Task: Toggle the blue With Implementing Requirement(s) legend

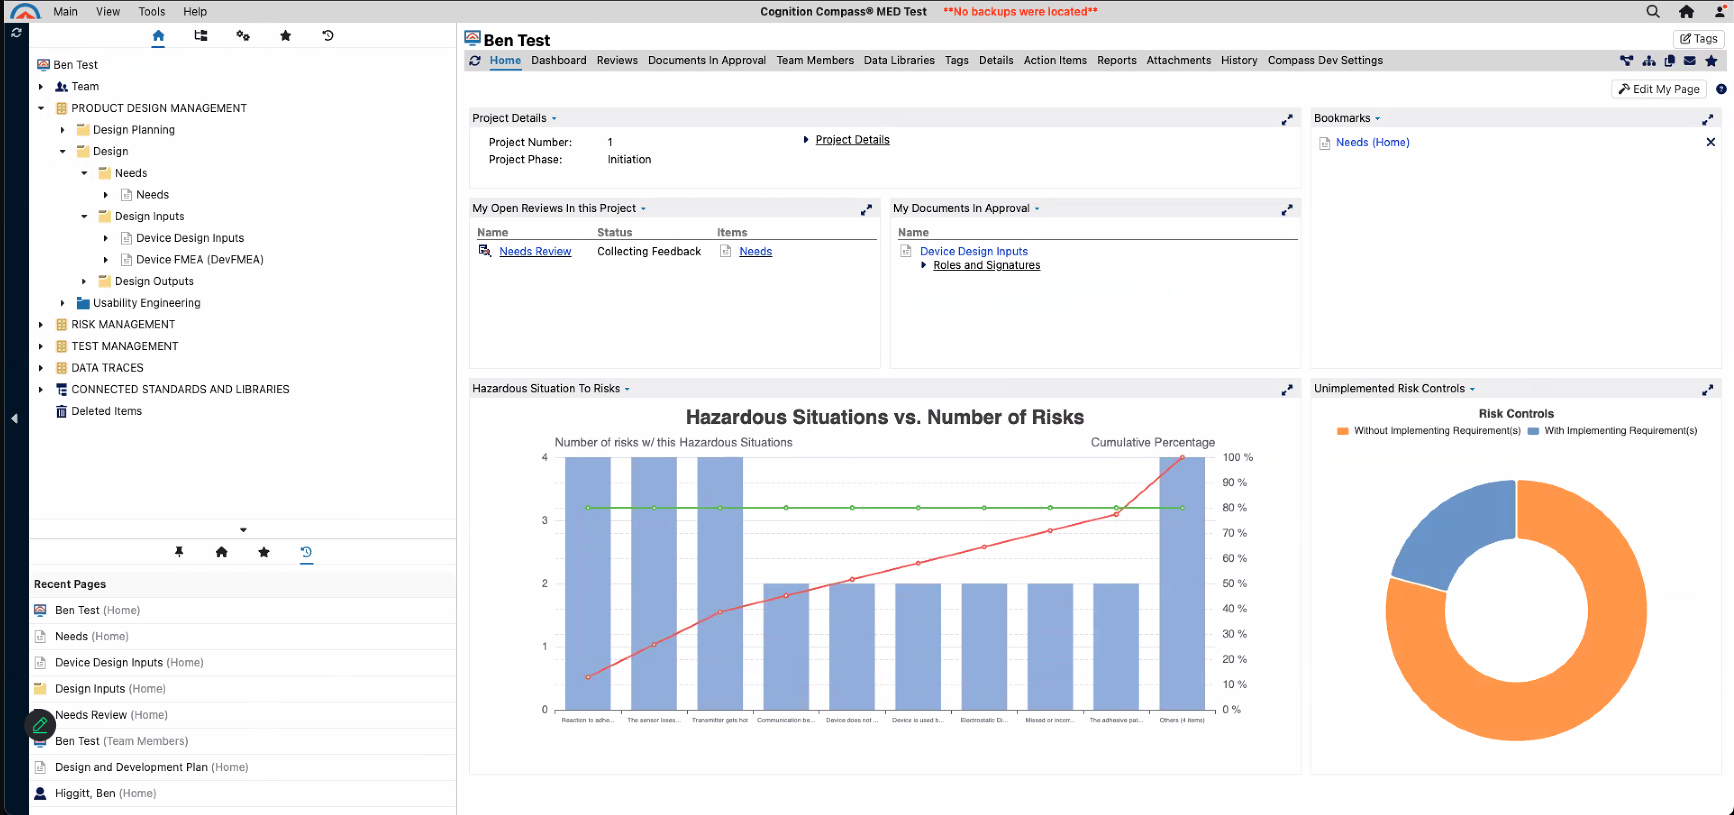Action: (1613, 431)
